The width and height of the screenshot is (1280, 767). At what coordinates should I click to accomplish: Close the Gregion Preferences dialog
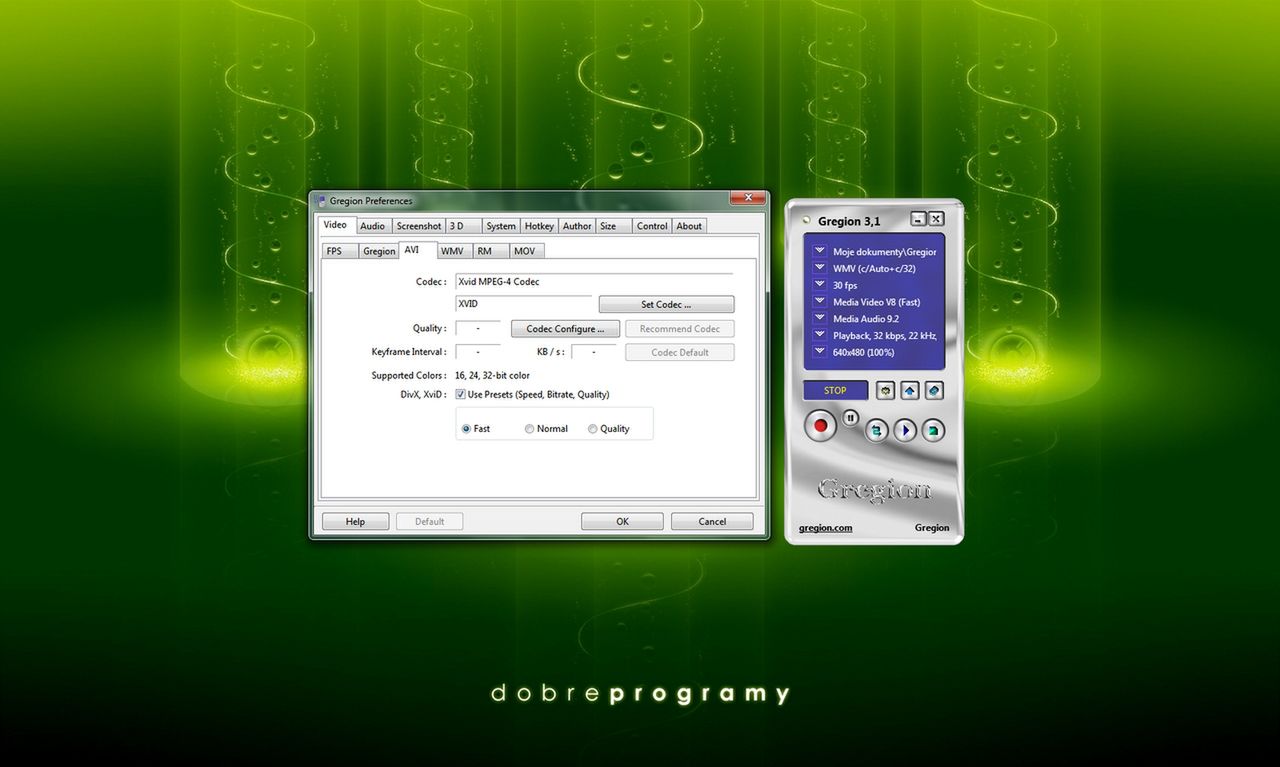[x=747, y=198]
